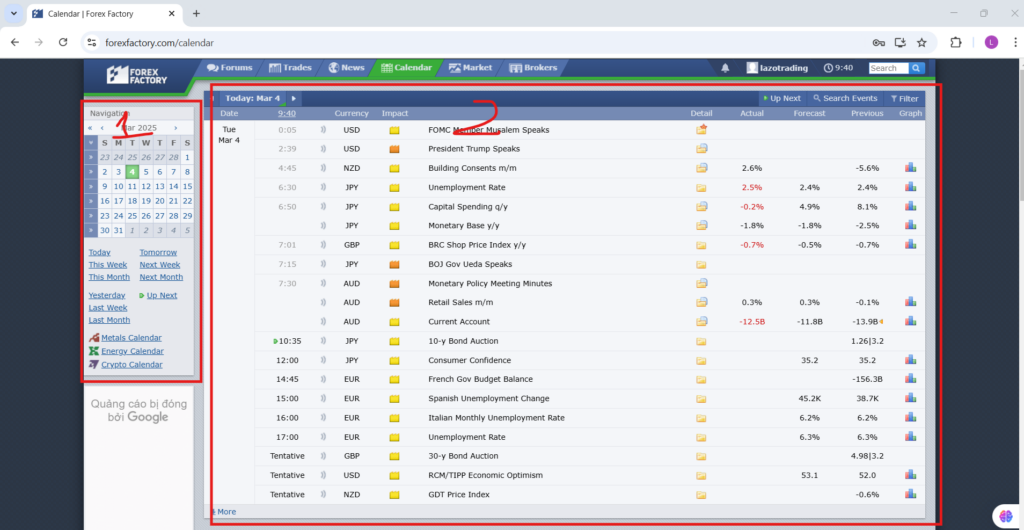
Task: Open graph for BRC Shop Price Index
Action: click(910, 245)
